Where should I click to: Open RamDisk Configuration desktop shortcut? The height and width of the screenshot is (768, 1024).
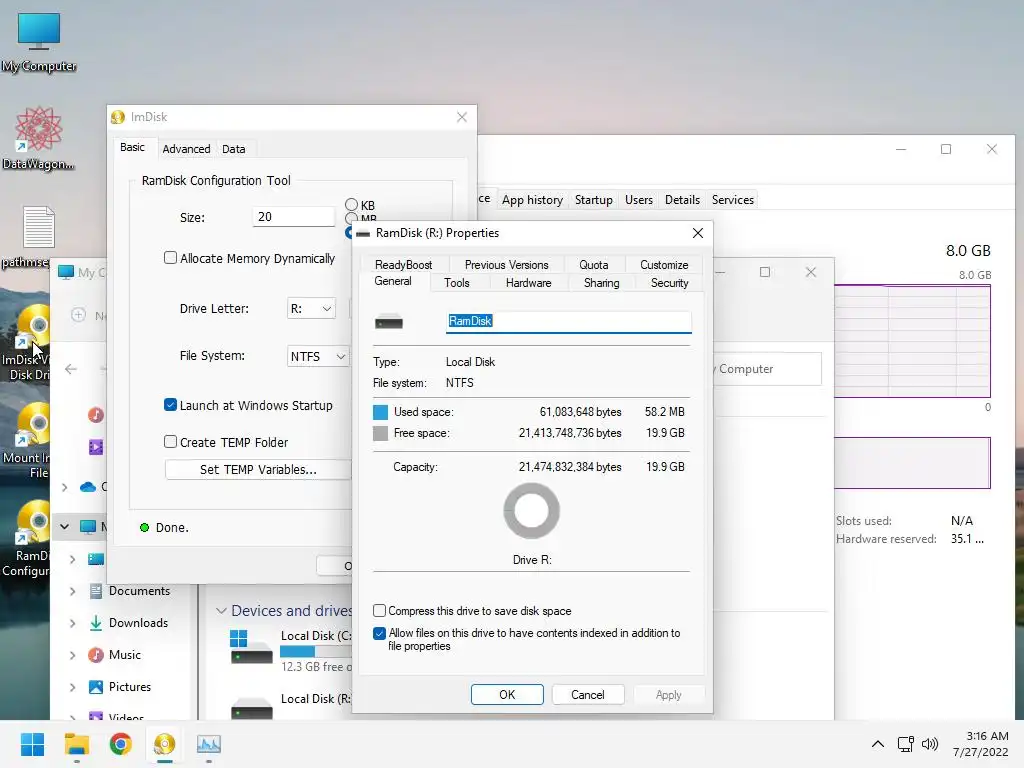26,539
